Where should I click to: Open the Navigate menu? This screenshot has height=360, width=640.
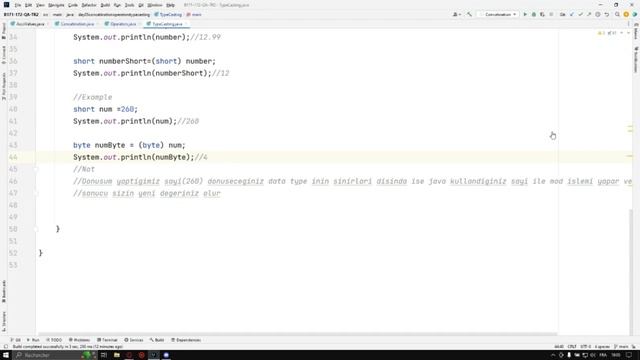click(56, 5)
